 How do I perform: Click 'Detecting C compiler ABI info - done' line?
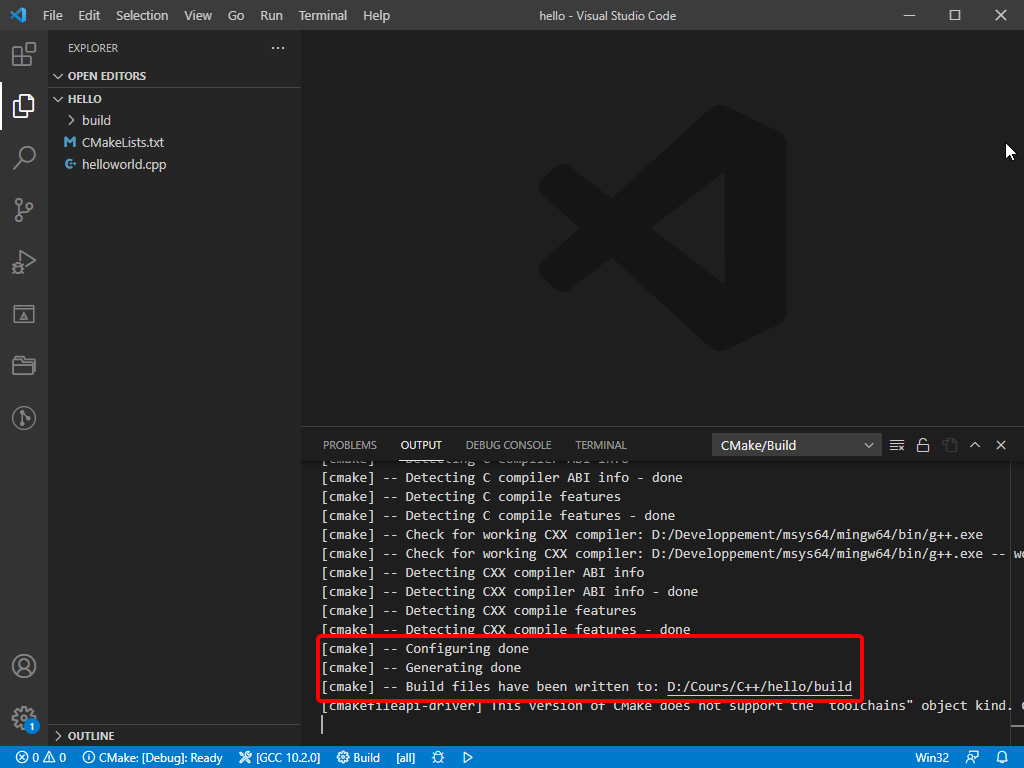[x=502, y=477]
